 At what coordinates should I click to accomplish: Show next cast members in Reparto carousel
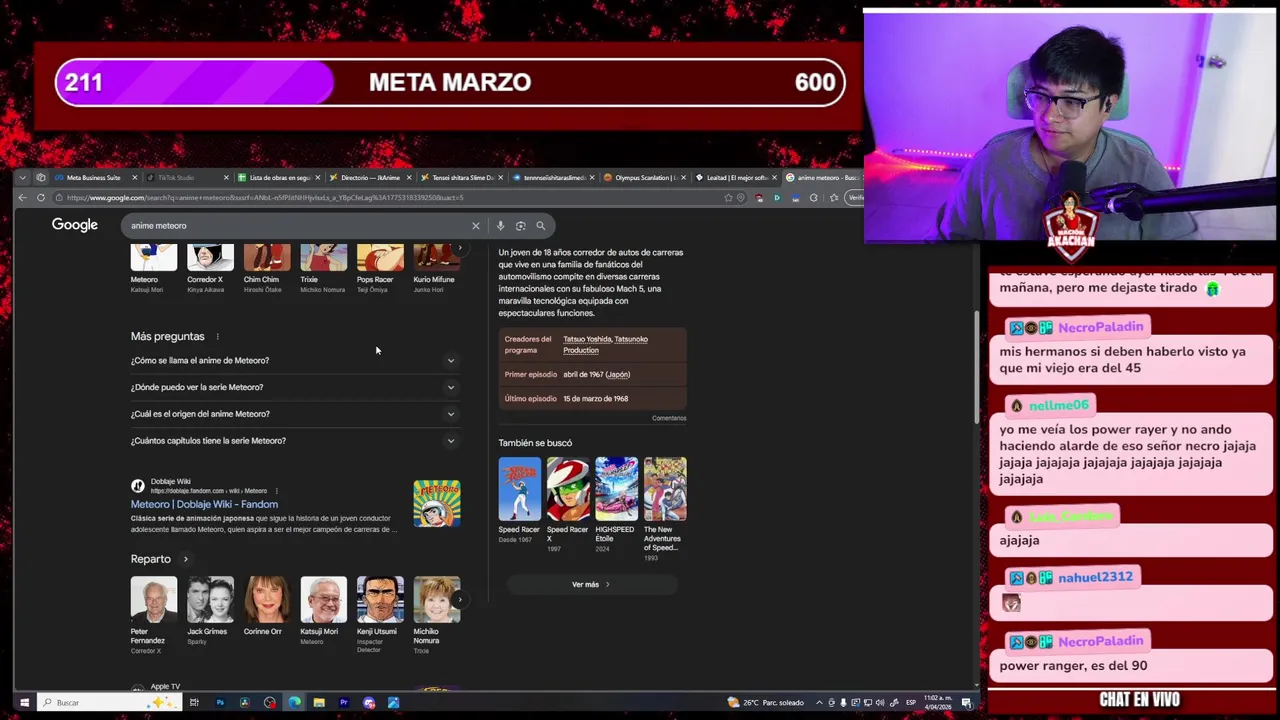point(459,600)
